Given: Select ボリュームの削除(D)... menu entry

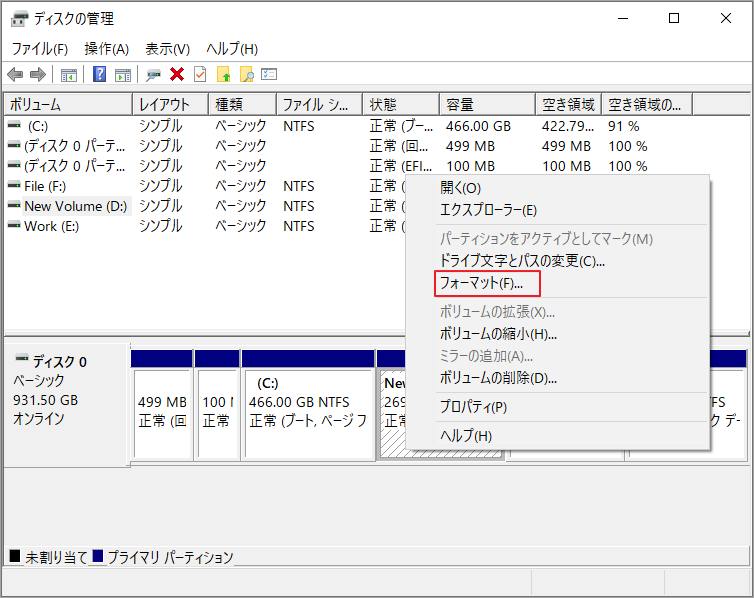Looking at the screenshot, I should (558, 378).
